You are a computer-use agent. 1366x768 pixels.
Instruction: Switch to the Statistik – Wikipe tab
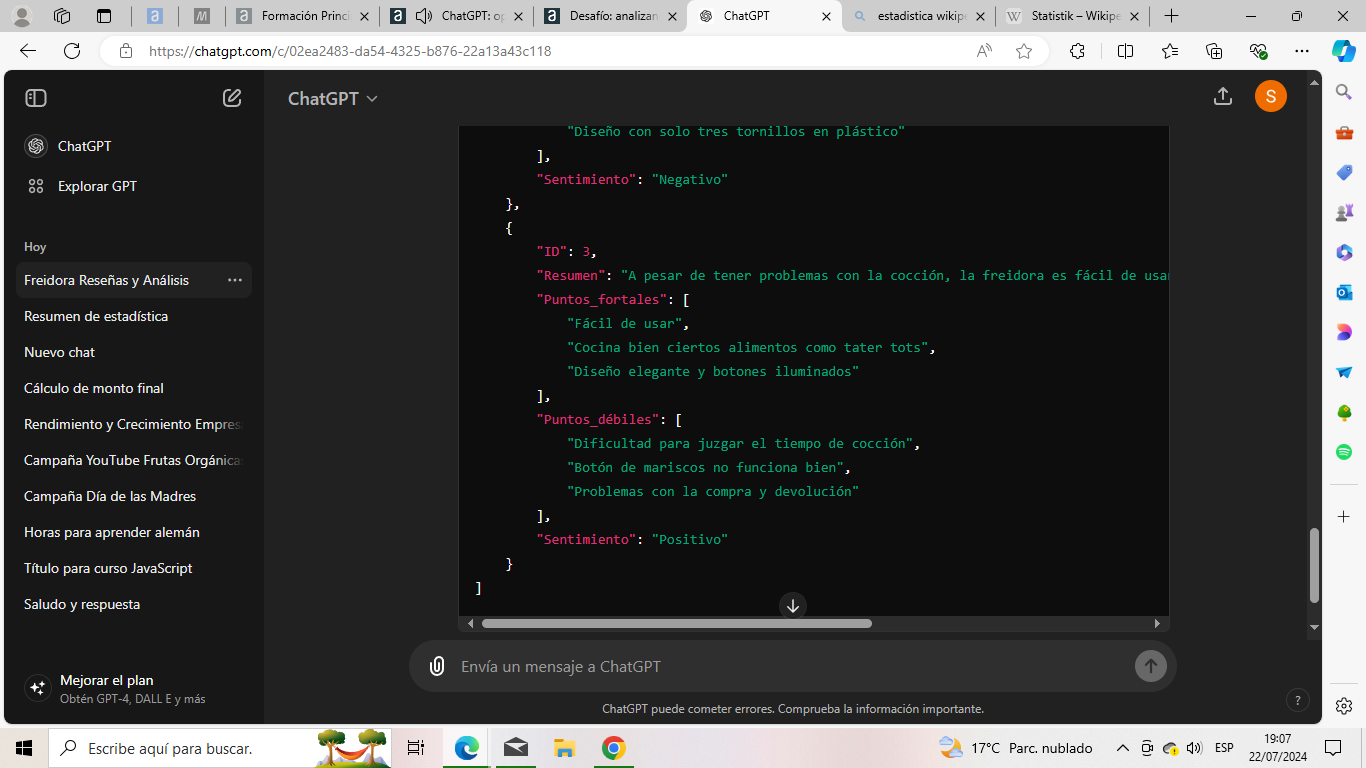(1072, 16)
